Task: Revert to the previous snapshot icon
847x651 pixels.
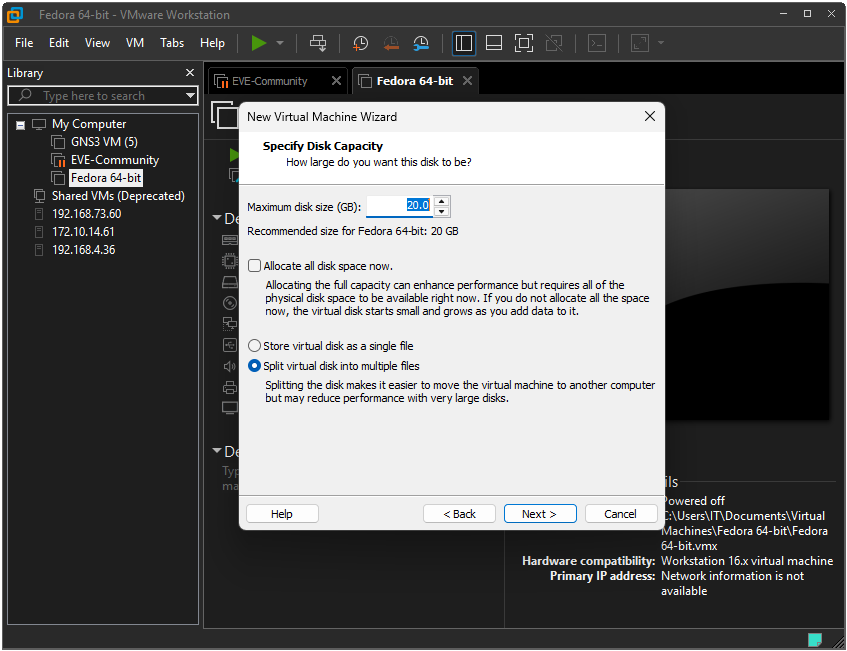Action: coord(391,43)
